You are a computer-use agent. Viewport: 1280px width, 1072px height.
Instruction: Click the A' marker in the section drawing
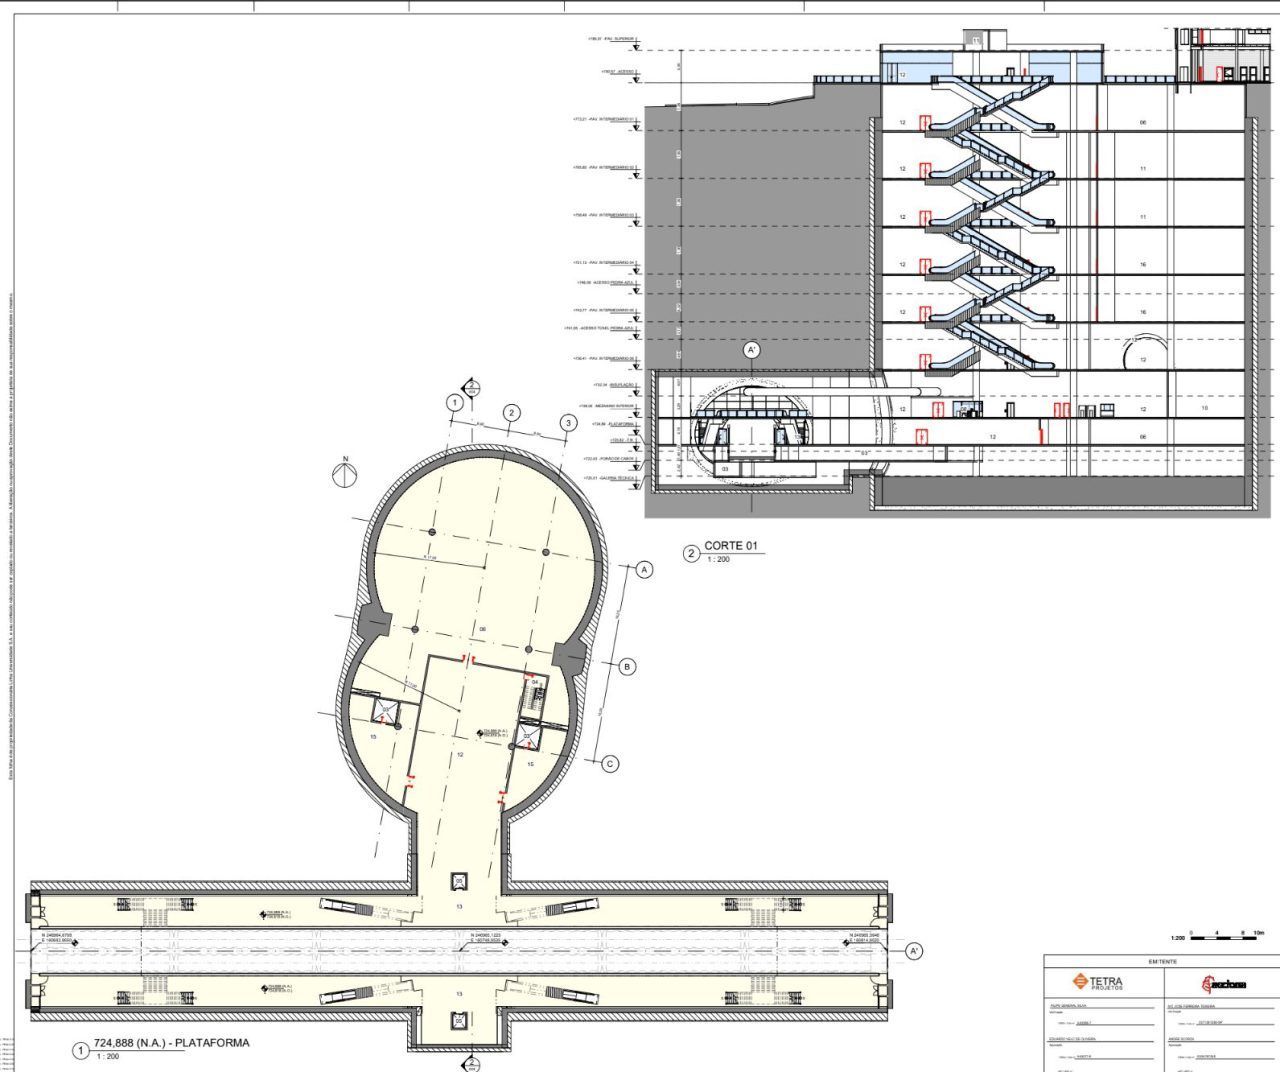coord(752,350)
